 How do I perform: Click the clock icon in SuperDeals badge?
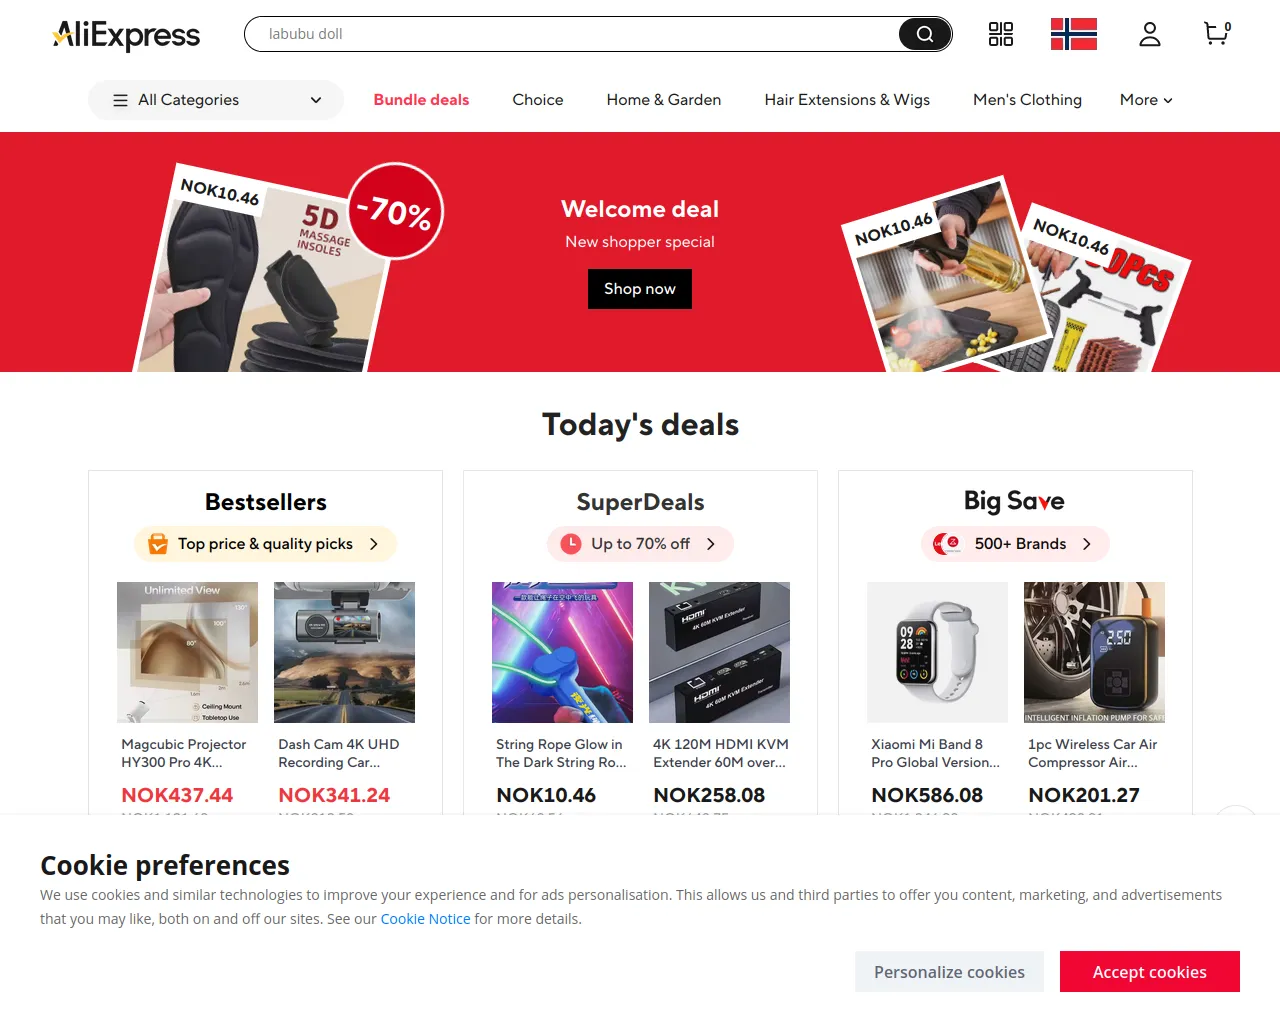click(x=571, y=544)
